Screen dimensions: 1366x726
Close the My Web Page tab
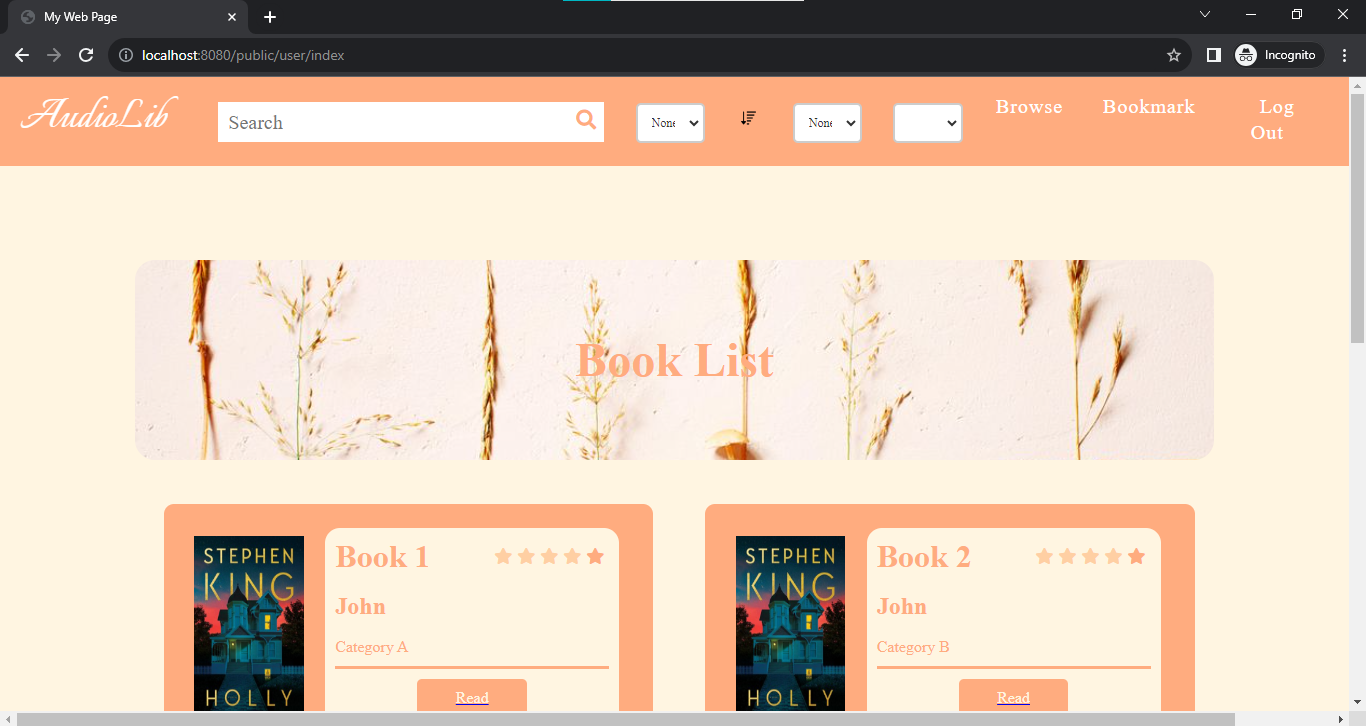tap(232, 17)
